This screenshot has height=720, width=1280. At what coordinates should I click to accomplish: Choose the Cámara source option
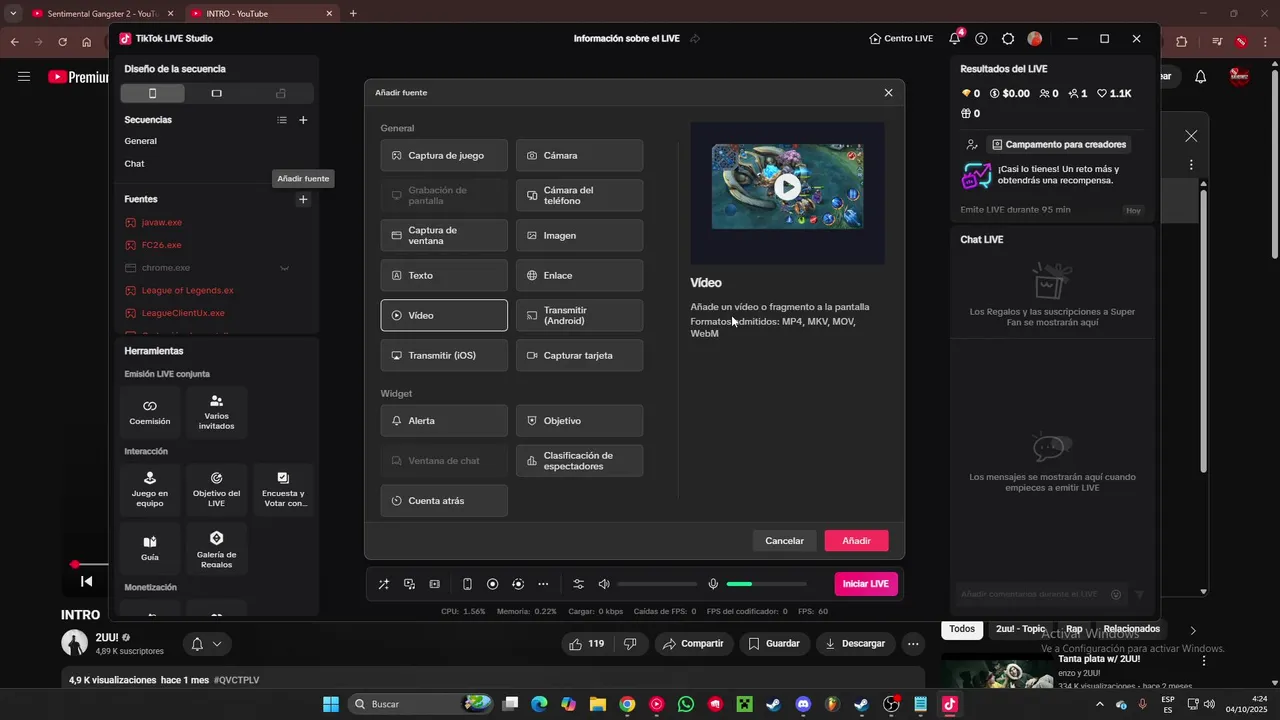point(579,155)
